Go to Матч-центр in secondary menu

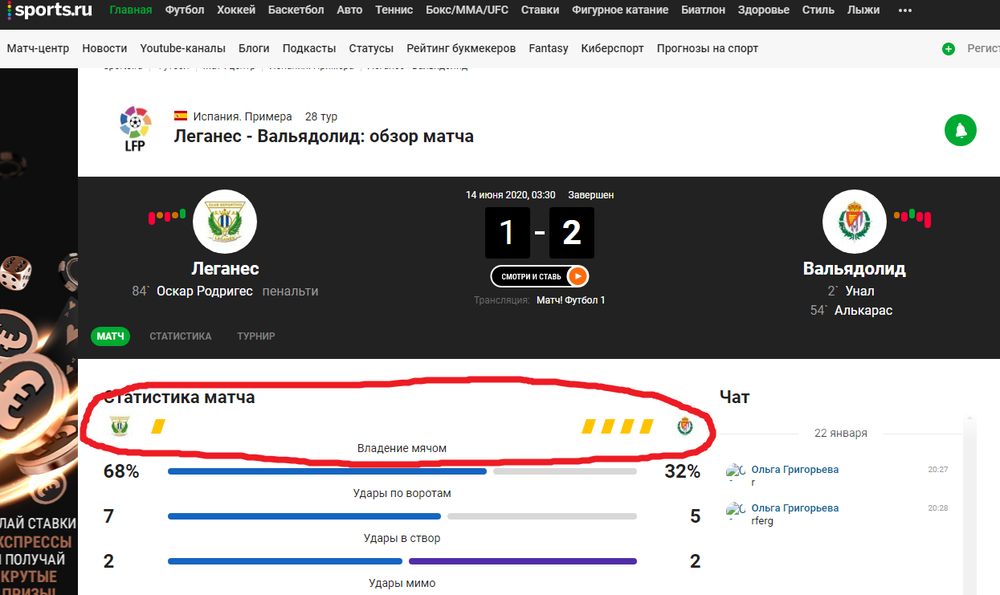click(38, 48)
